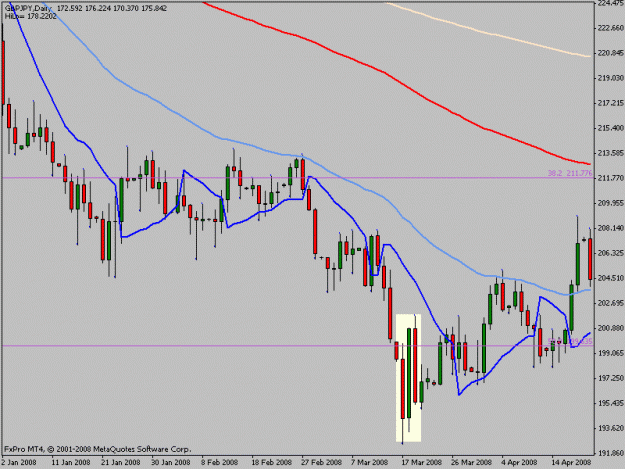The image size is (625, 469).
Task: Click the 26 Mar 2008 date label
Action: coord(472,463)
